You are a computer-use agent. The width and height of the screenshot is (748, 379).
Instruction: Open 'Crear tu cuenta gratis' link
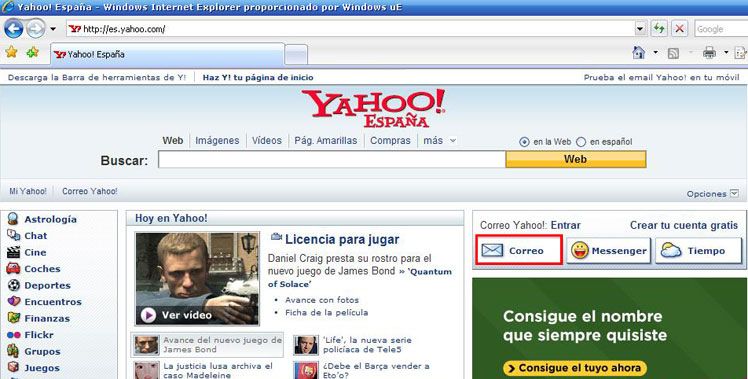684,225
